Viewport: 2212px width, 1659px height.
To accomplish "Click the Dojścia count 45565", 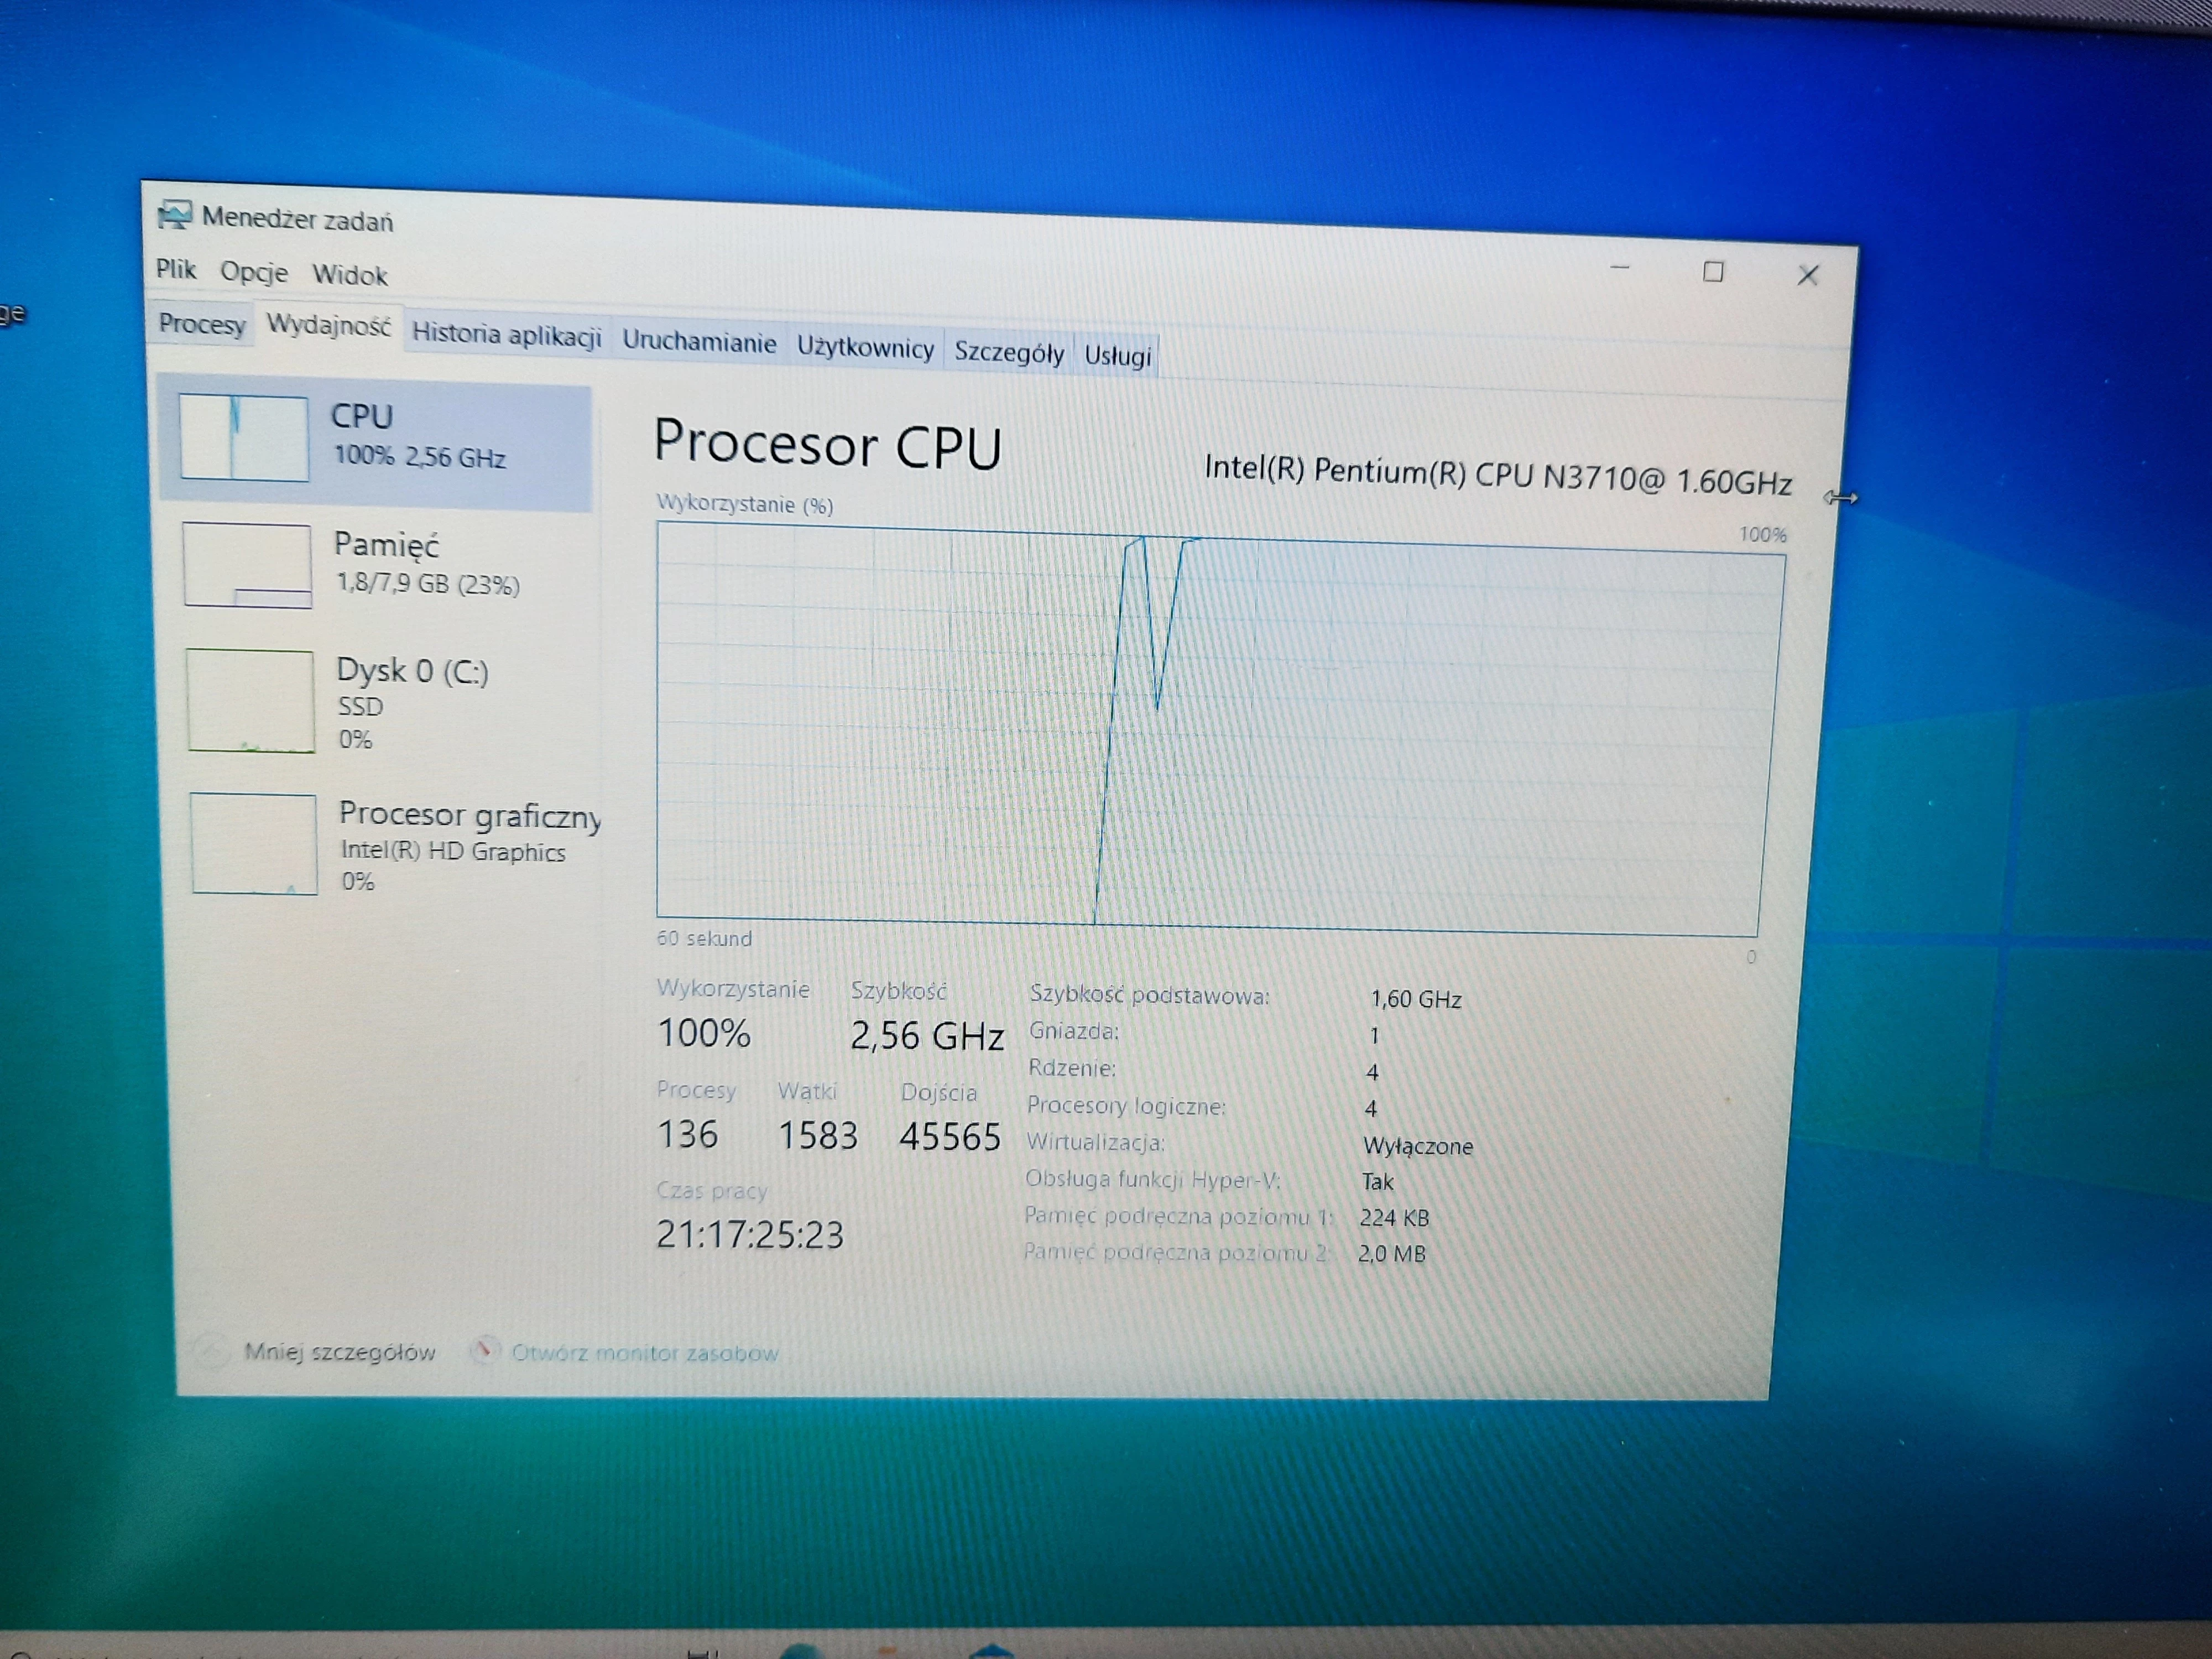I will (x=950, y=1137).
